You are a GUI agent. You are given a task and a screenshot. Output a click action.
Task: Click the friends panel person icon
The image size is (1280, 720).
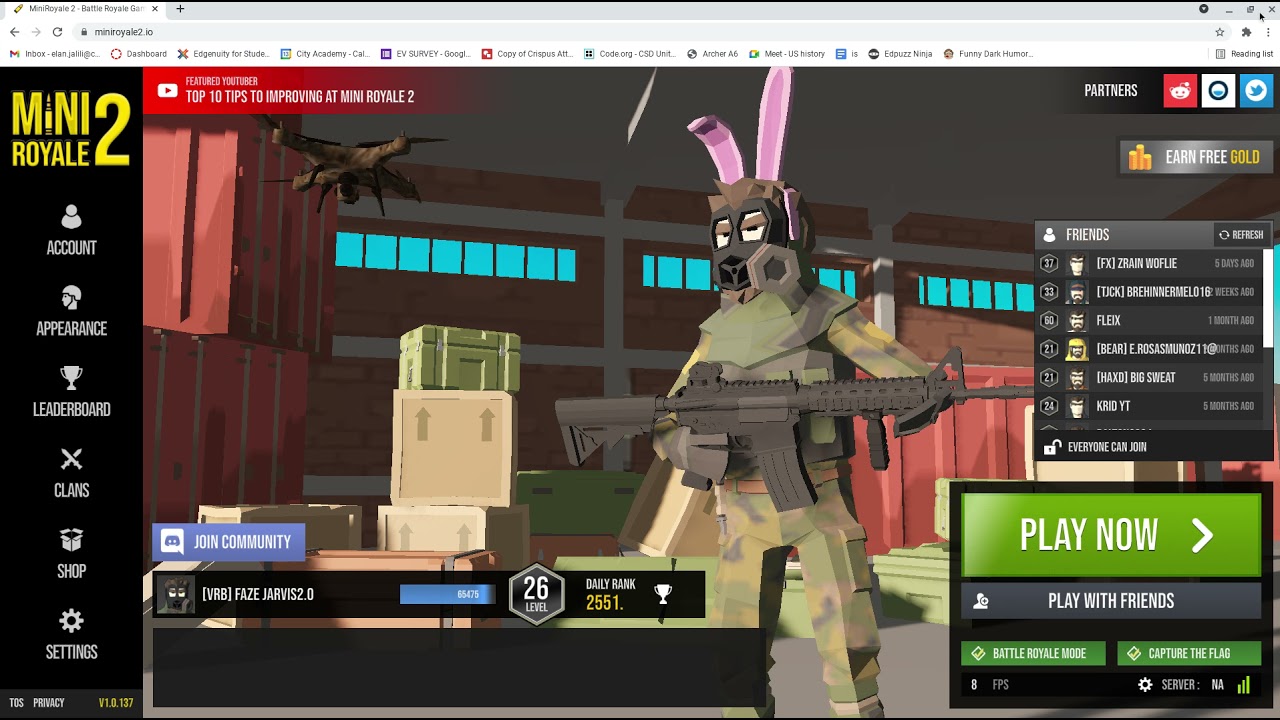click(x=1049, y=235)
